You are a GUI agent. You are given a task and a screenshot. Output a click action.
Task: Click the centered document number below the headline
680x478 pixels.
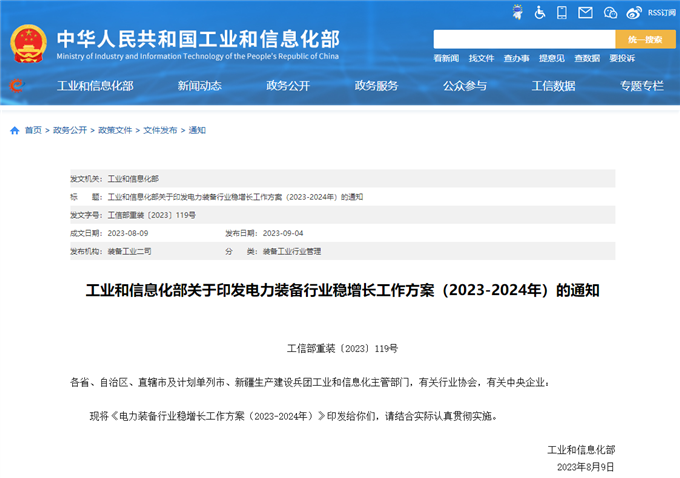click(x=343, y=348)
